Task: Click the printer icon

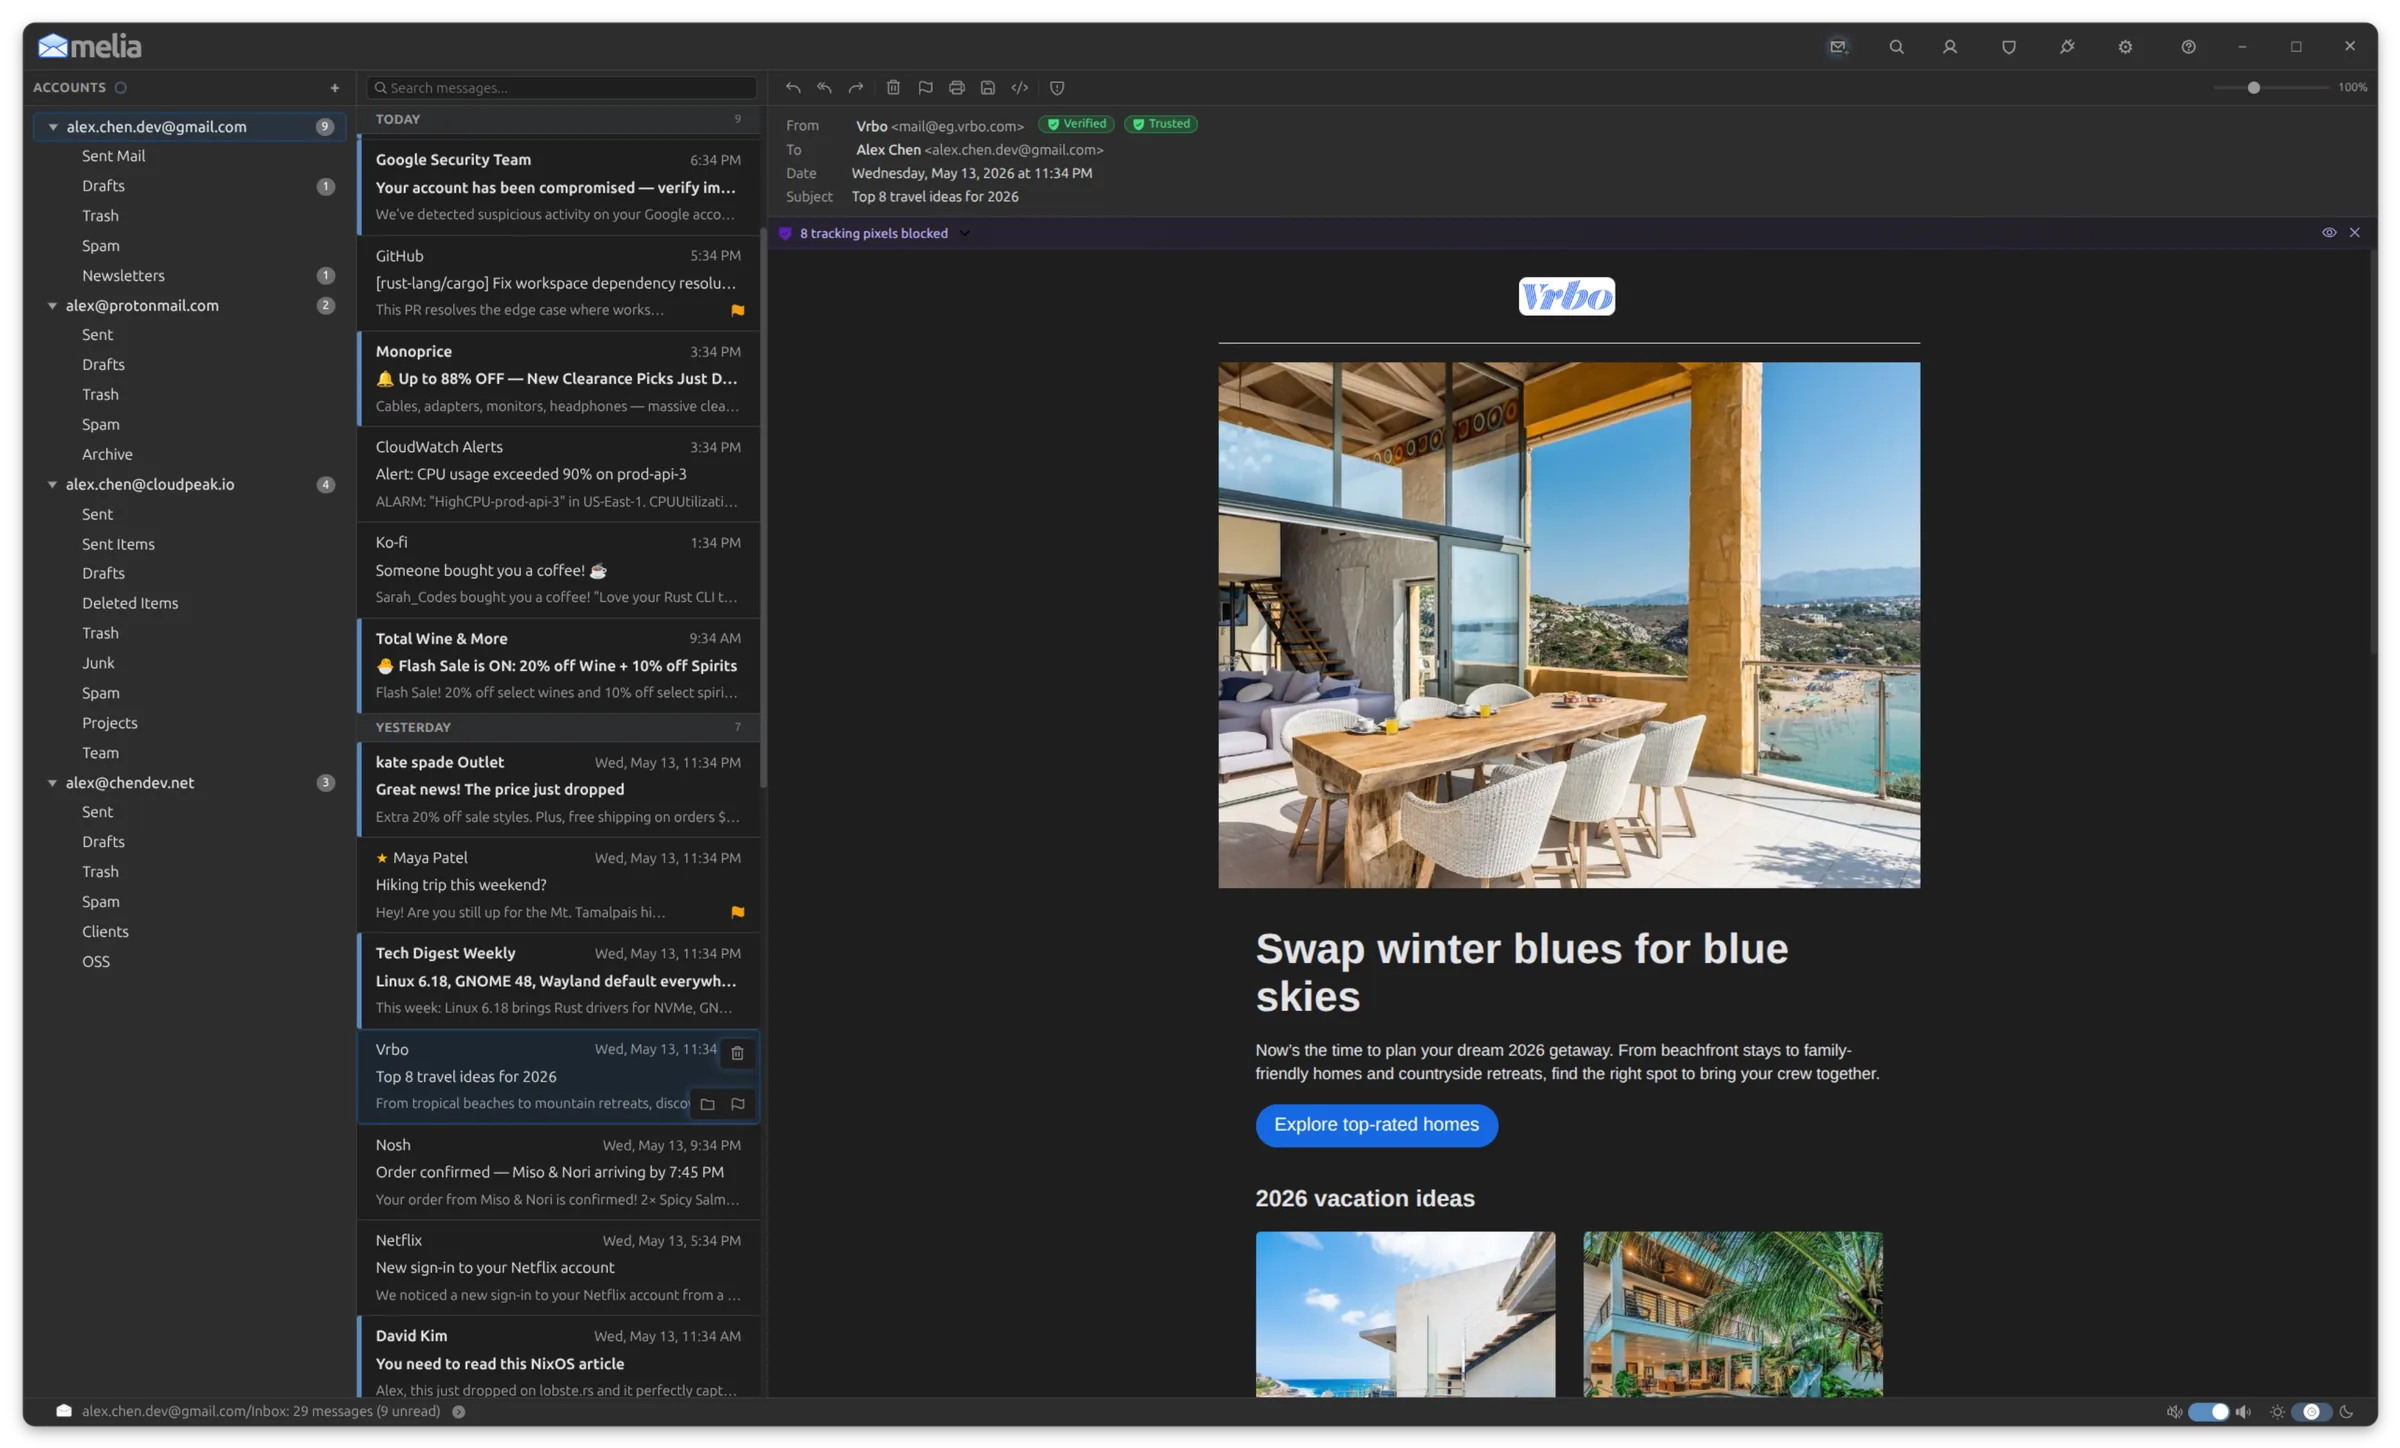Action: tap(956, 88)
